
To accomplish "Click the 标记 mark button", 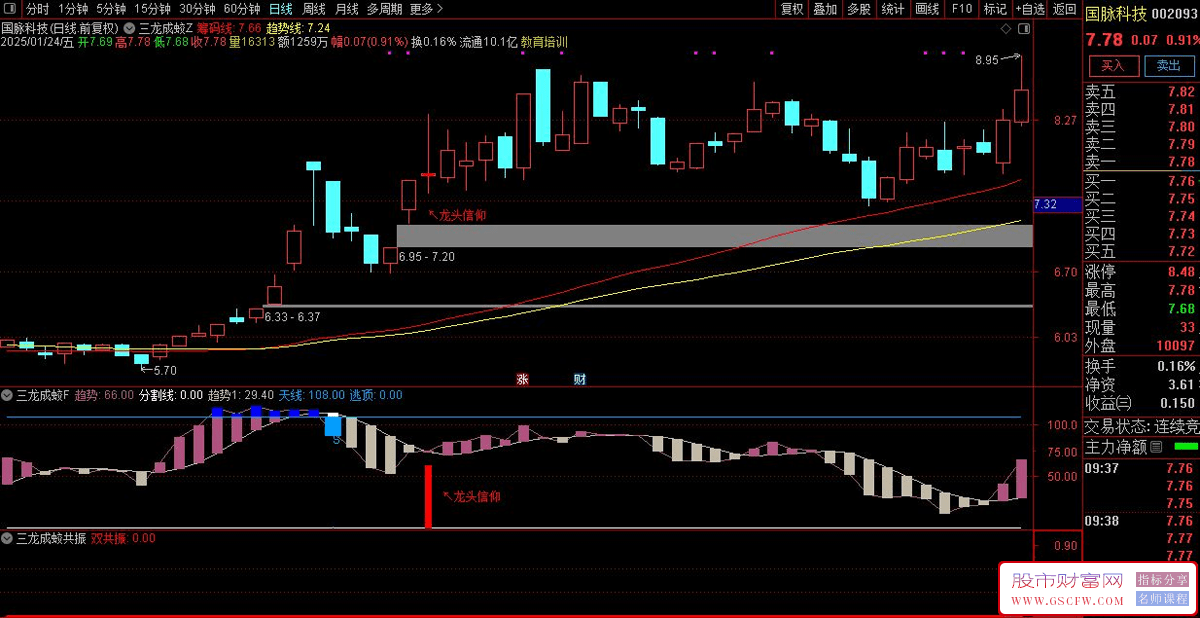I will coord(995,9).
